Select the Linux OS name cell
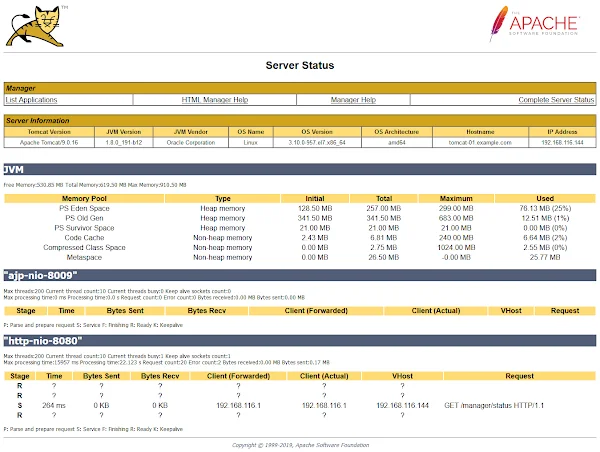600x452 pixels. 251,142
